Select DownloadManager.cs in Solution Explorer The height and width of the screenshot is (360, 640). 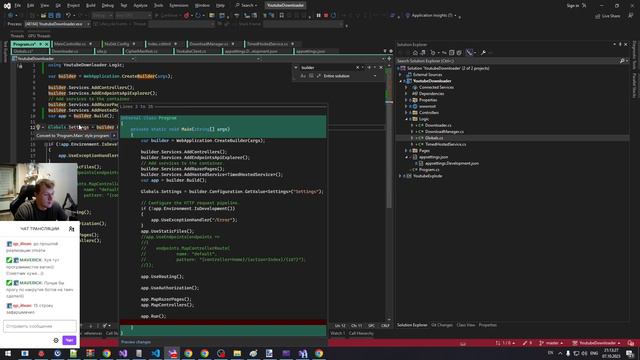pyautogui.click(x=444, y=132)
